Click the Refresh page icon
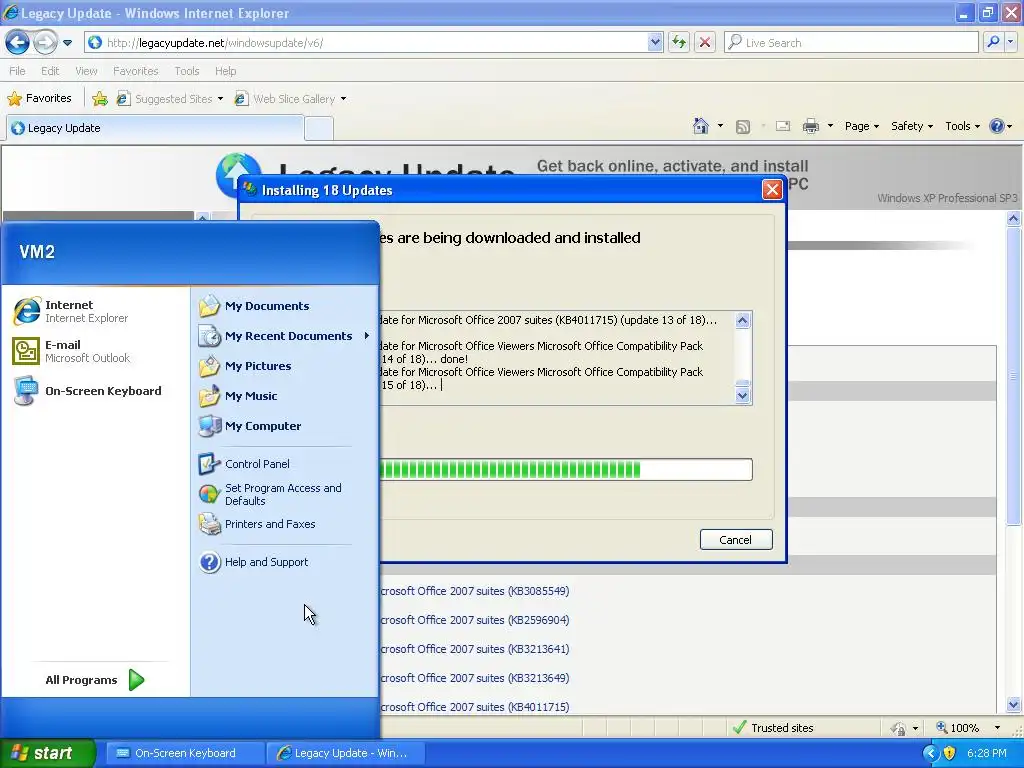1024x768 pixels. click(679, 42)
